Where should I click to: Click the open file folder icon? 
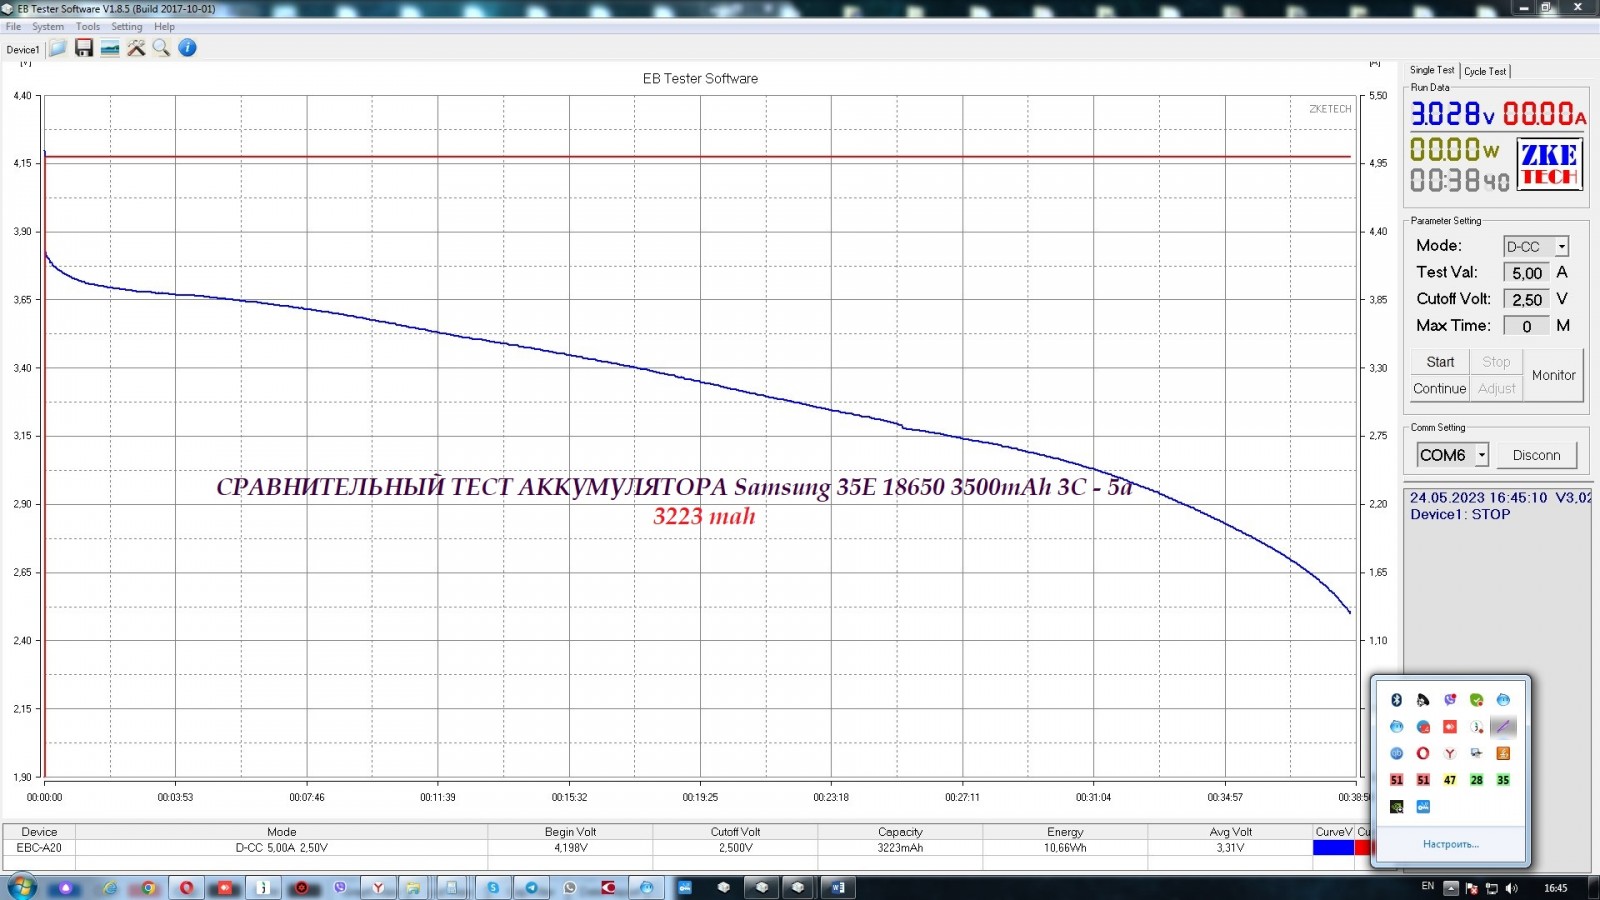(58, 48)
